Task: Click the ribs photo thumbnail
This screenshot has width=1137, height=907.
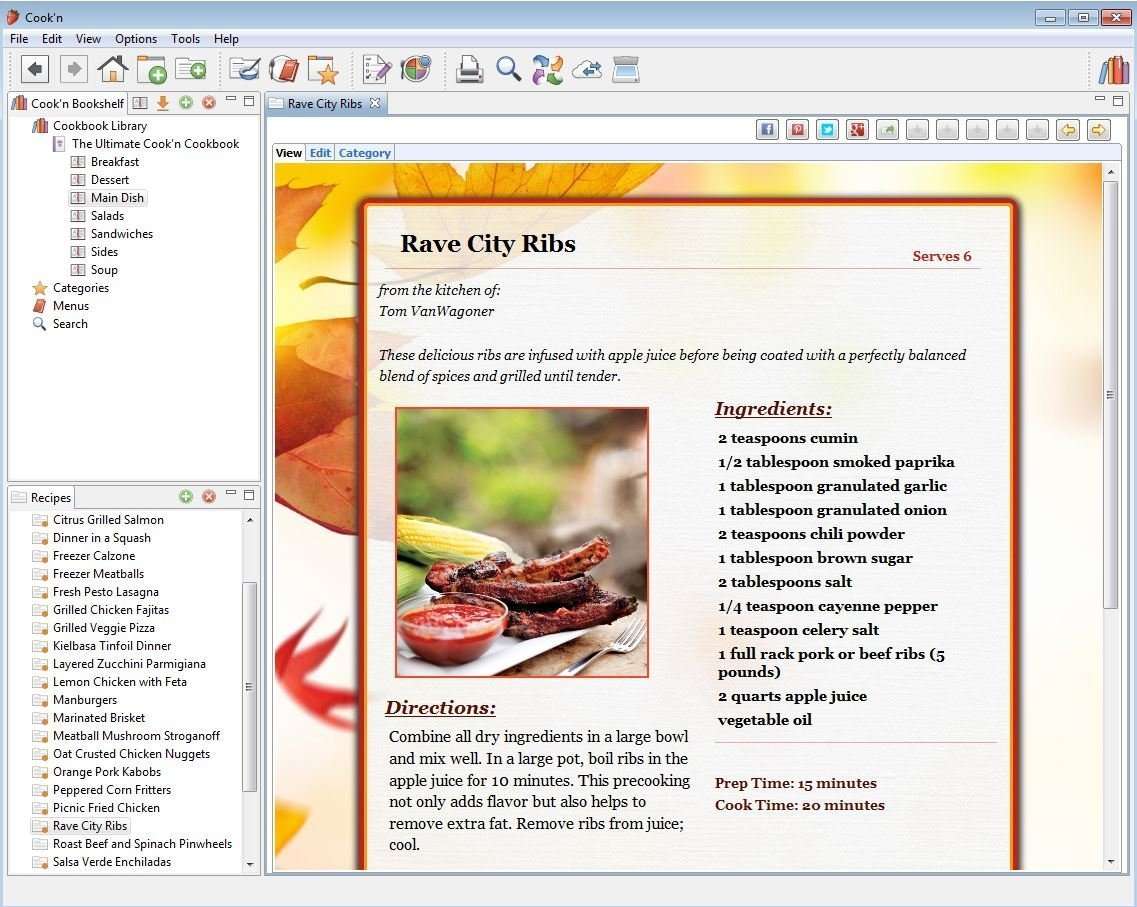Action: pyautogui.click(x=522, y=542)
